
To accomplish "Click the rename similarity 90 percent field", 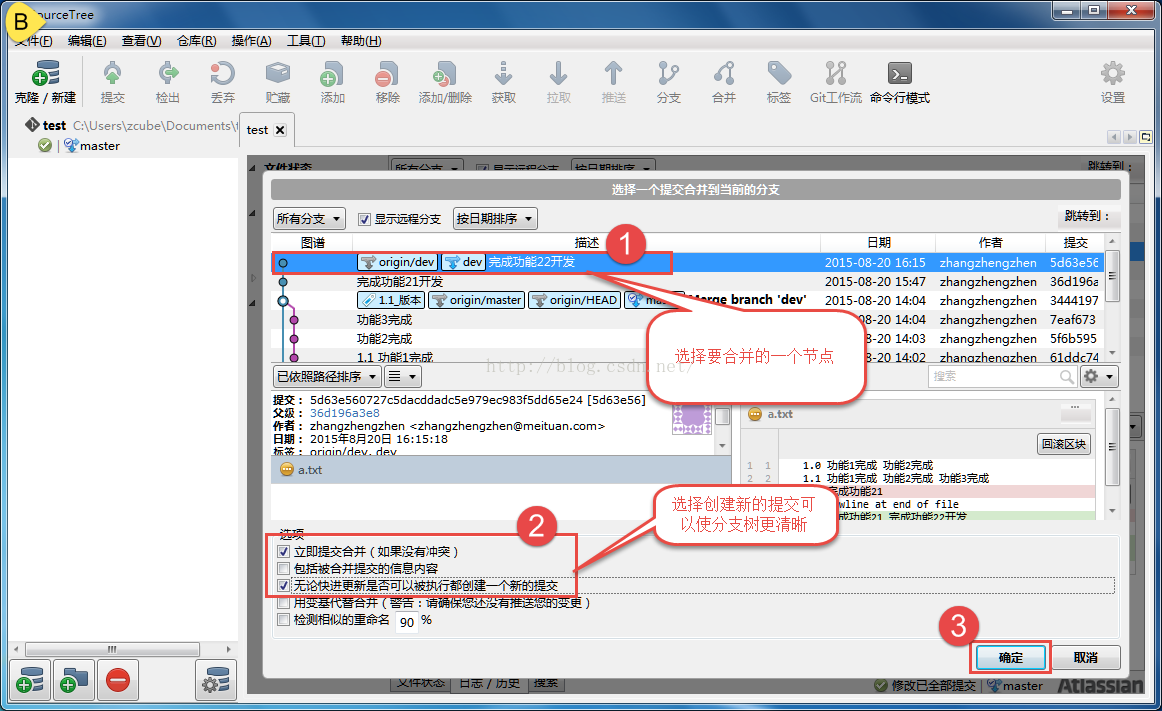I will click(407, 622).
